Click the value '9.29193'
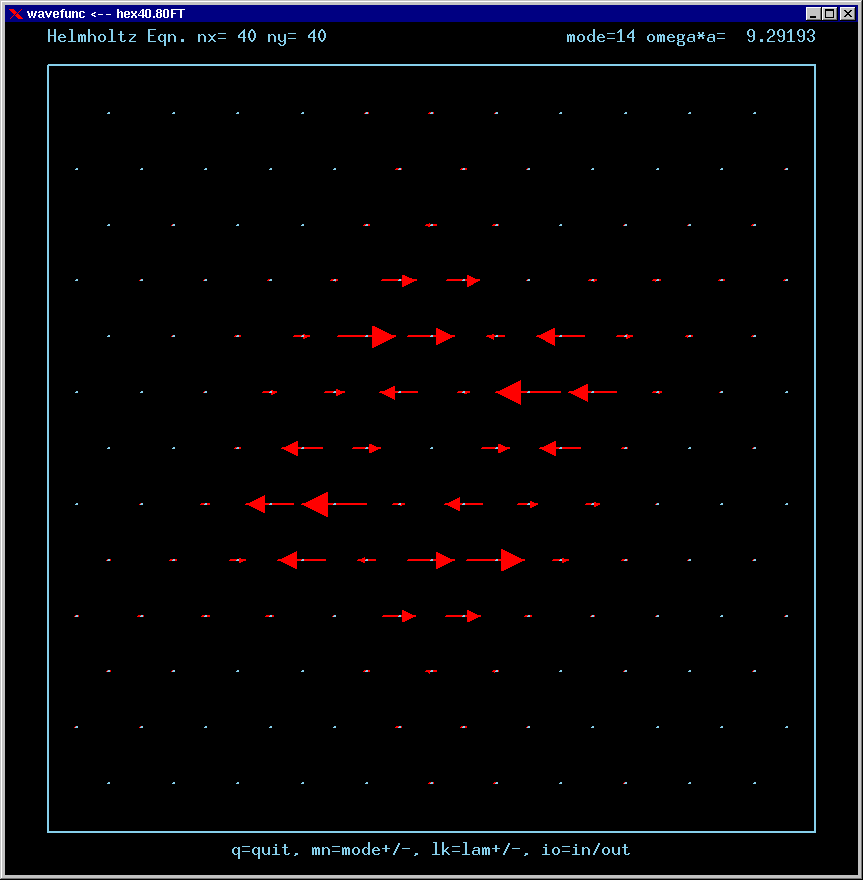 (781, 36)
